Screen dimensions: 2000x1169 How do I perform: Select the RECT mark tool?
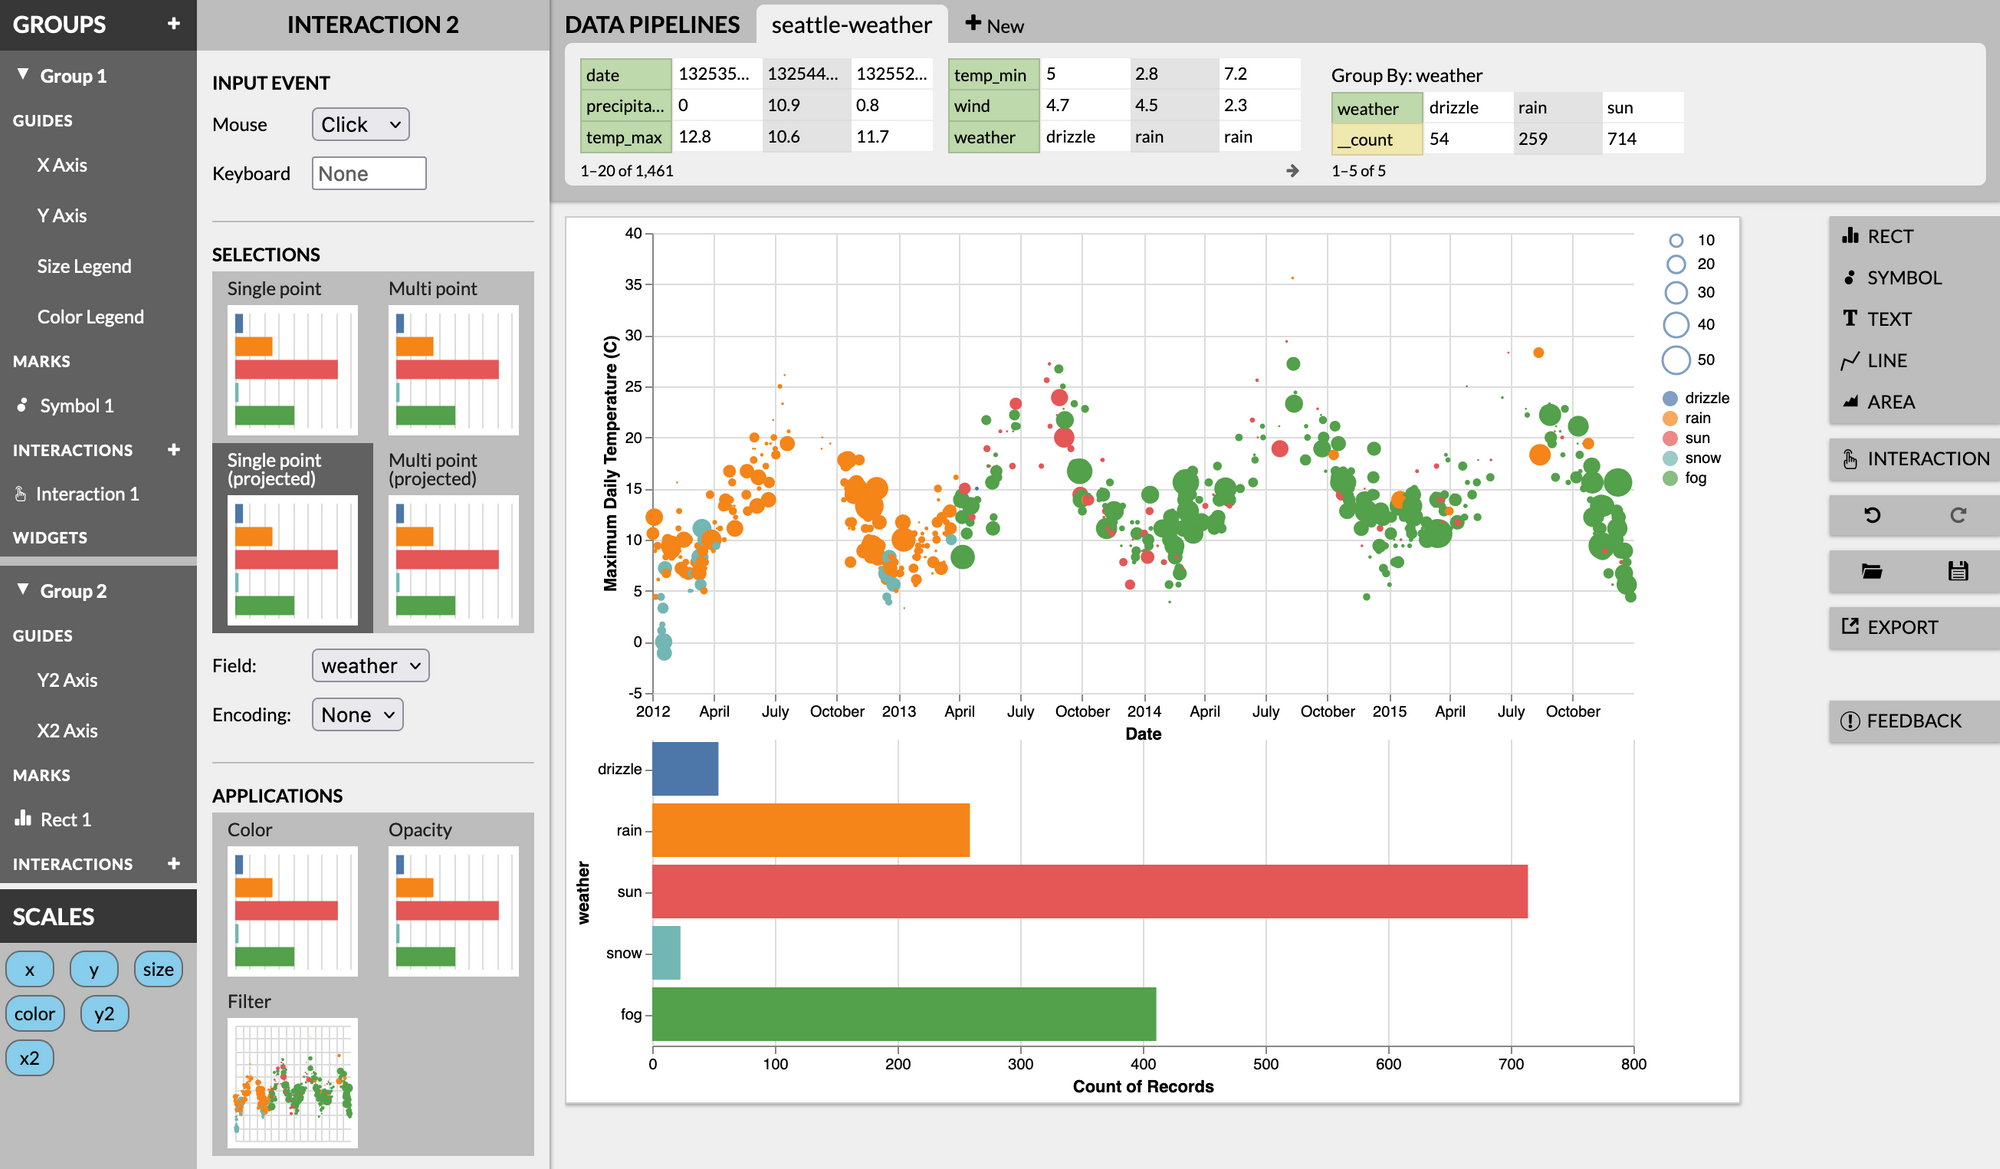(x=1889, y=237)
